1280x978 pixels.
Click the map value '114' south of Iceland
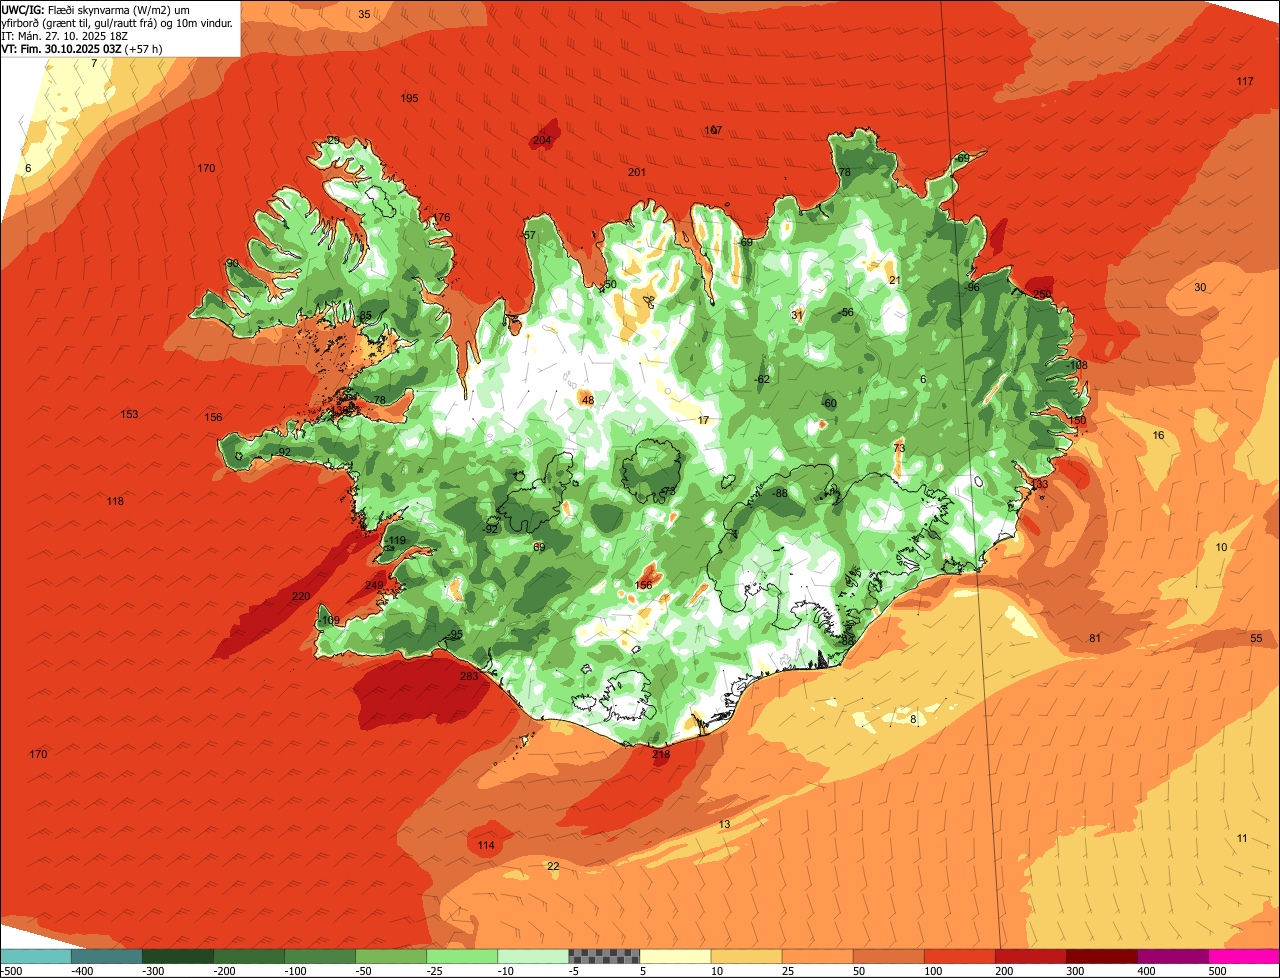[486, 846]
